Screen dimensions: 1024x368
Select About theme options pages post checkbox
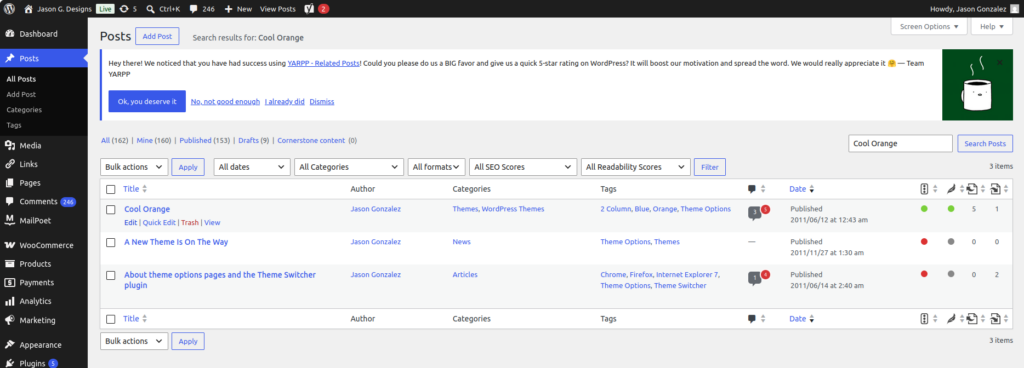110,275
